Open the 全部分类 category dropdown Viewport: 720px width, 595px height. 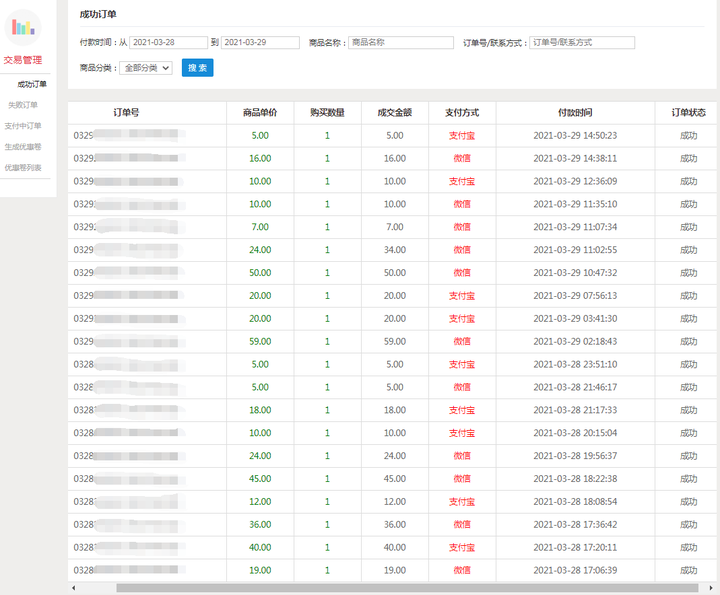(146, 68)
